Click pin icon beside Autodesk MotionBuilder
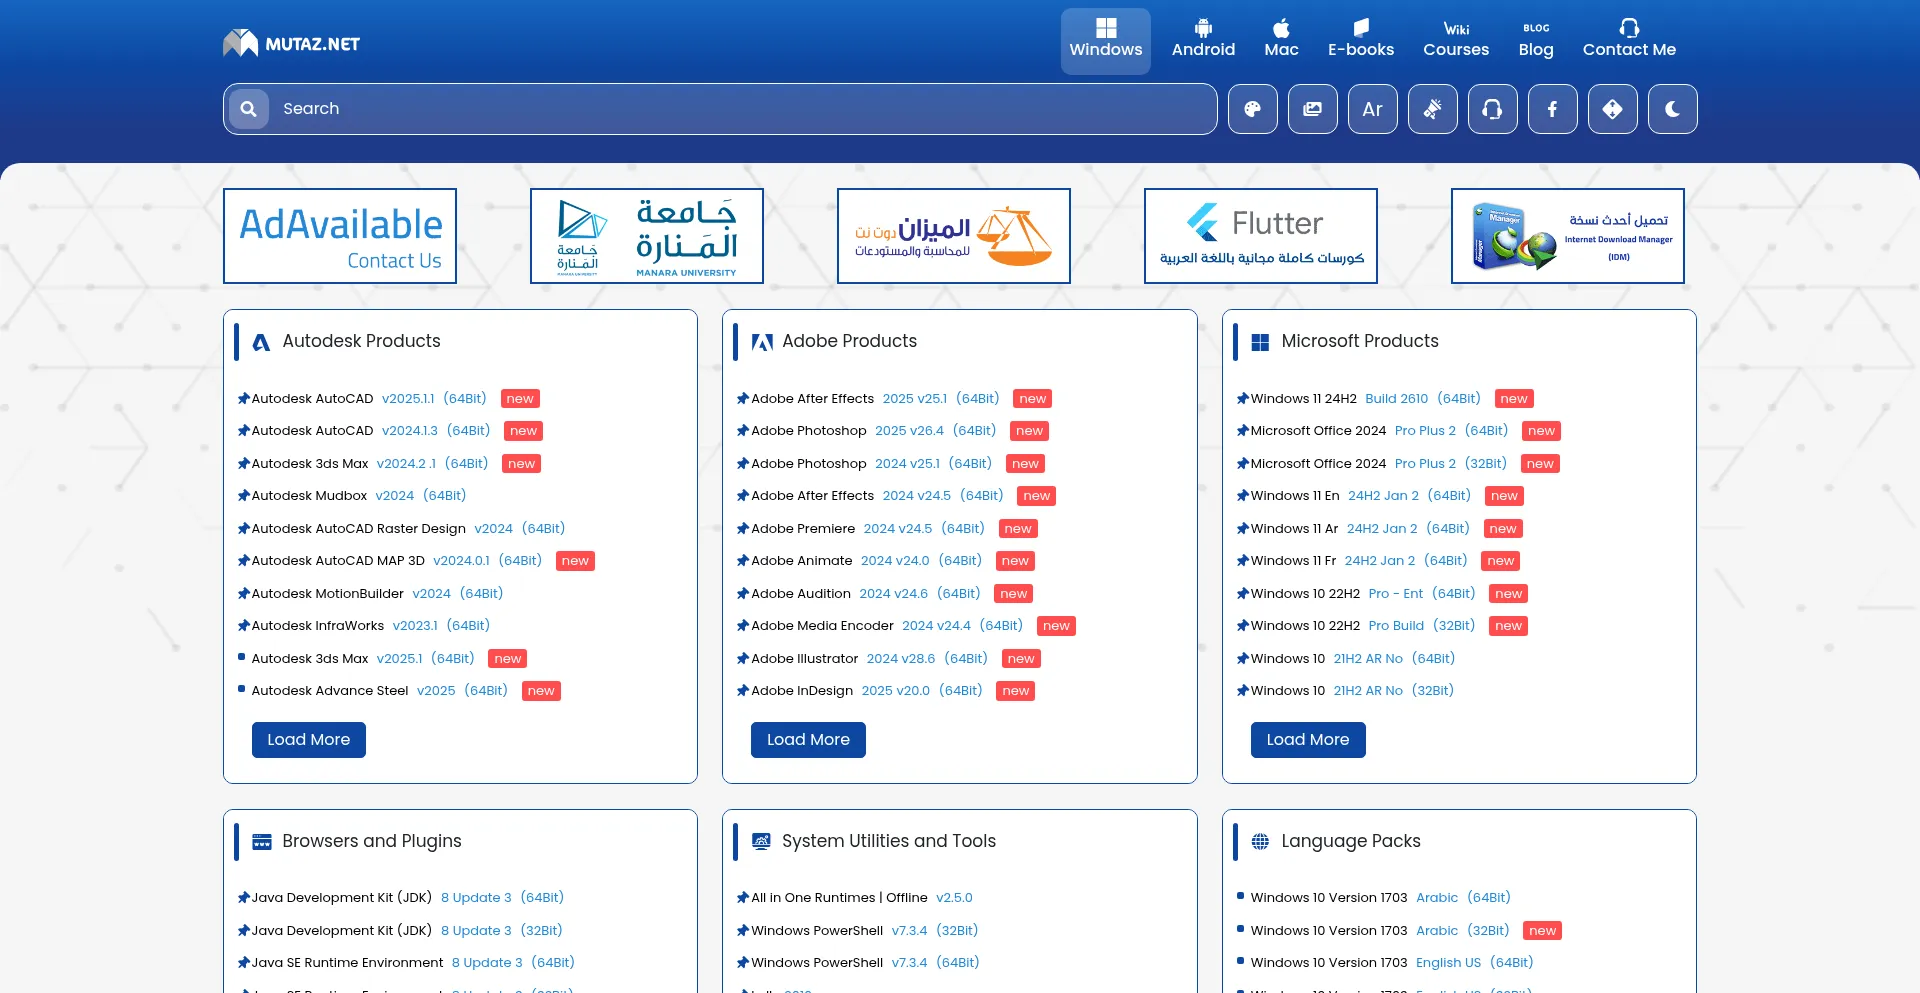This screenshot has width=1920, height=993. 243,594
